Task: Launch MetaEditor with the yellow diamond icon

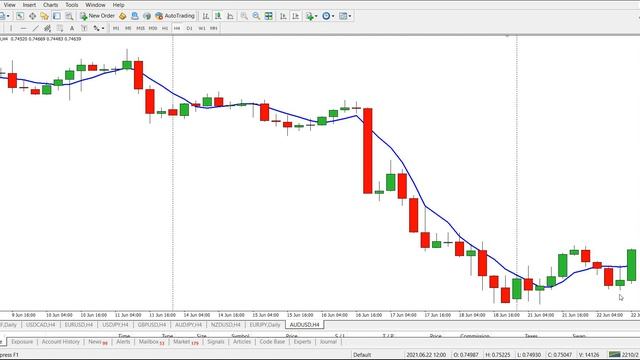Action: pyautogui.click(x=122, y=16)
